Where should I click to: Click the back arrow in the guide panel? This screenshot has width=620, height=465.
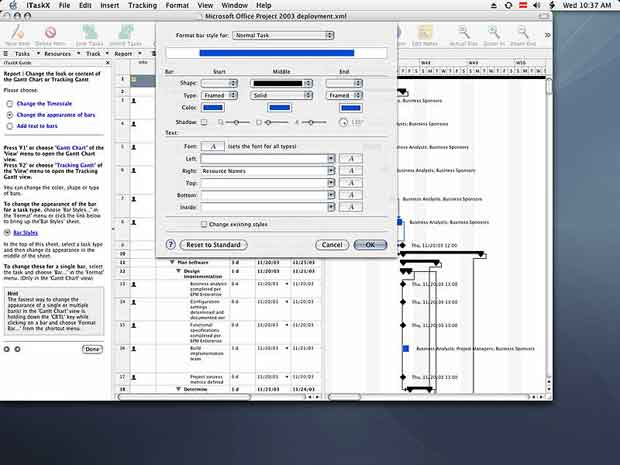point(6,349)
